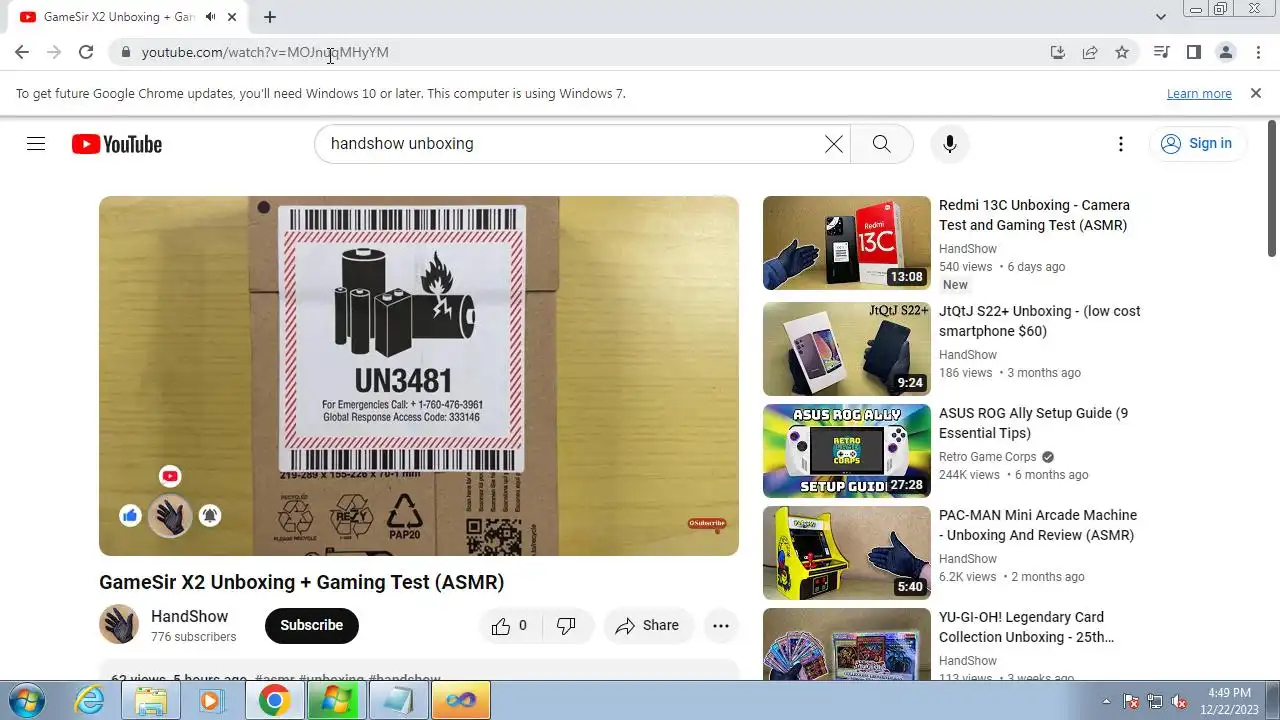The width and height of the screenshot is (1280, 720).
Task: Open ASUS ROG Ally Setup Guide thumbnail
Action: coord(847,451)
